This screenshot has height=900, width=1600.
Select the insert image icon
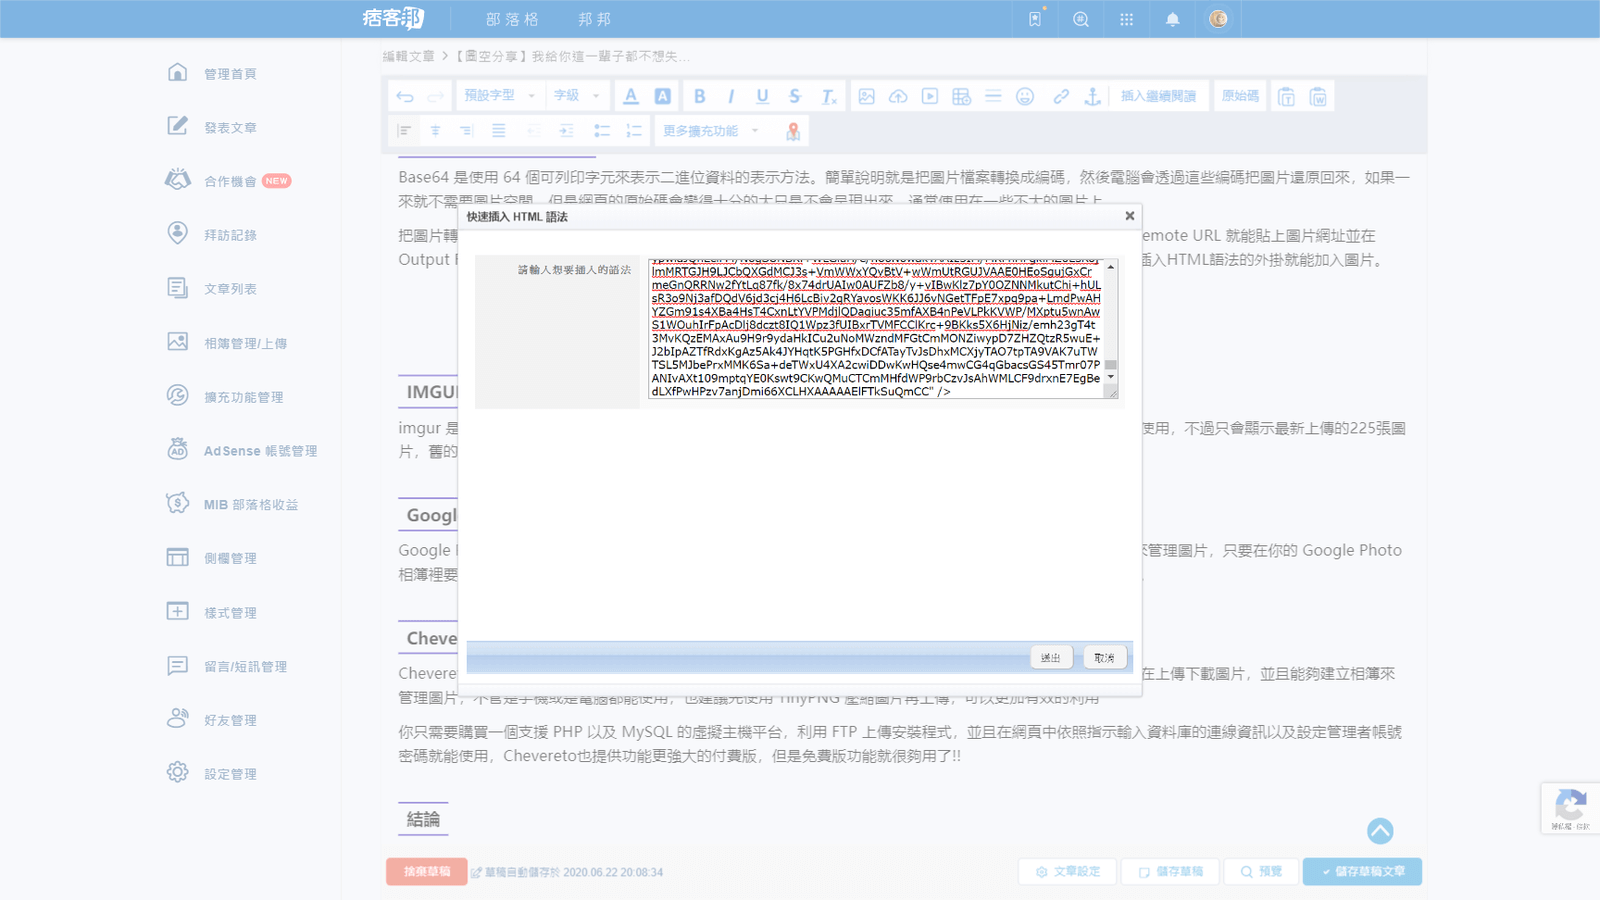[x=866, y=96]
